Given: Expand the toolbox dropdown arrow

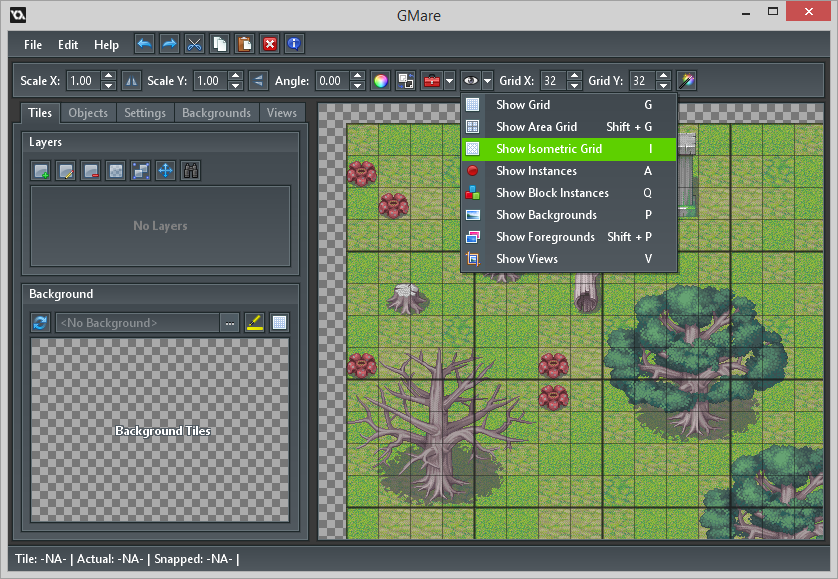Looking at the screenshot, I should coord(449,81).
